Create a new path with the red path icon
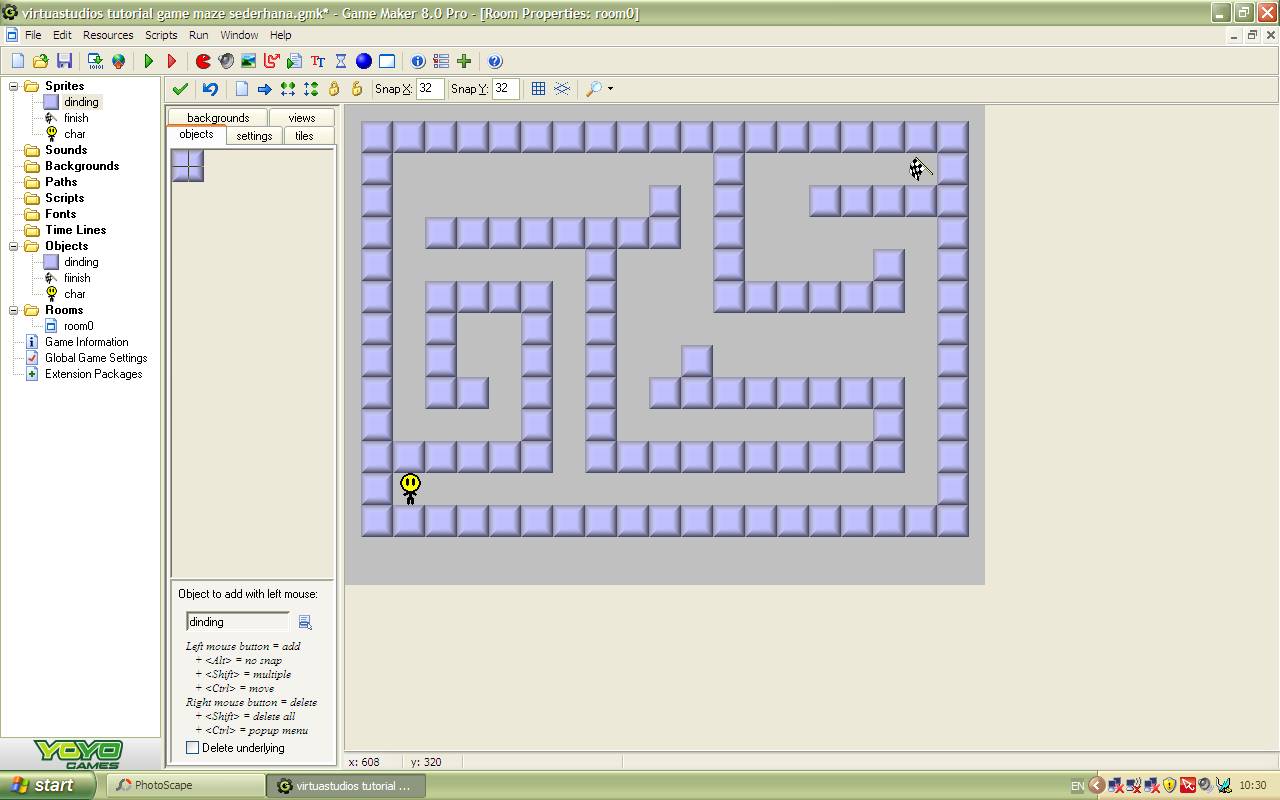 (x=270, y=60)
